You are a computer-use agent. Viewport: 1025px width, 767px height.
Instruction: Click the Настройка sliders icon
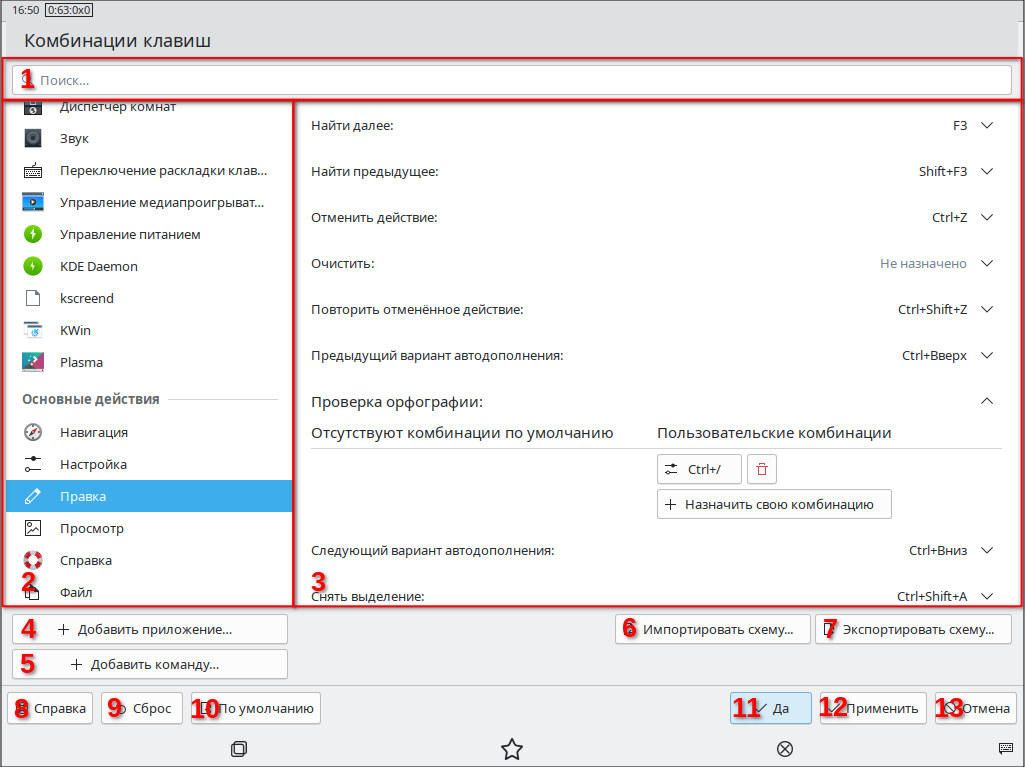tap(33, 464)
